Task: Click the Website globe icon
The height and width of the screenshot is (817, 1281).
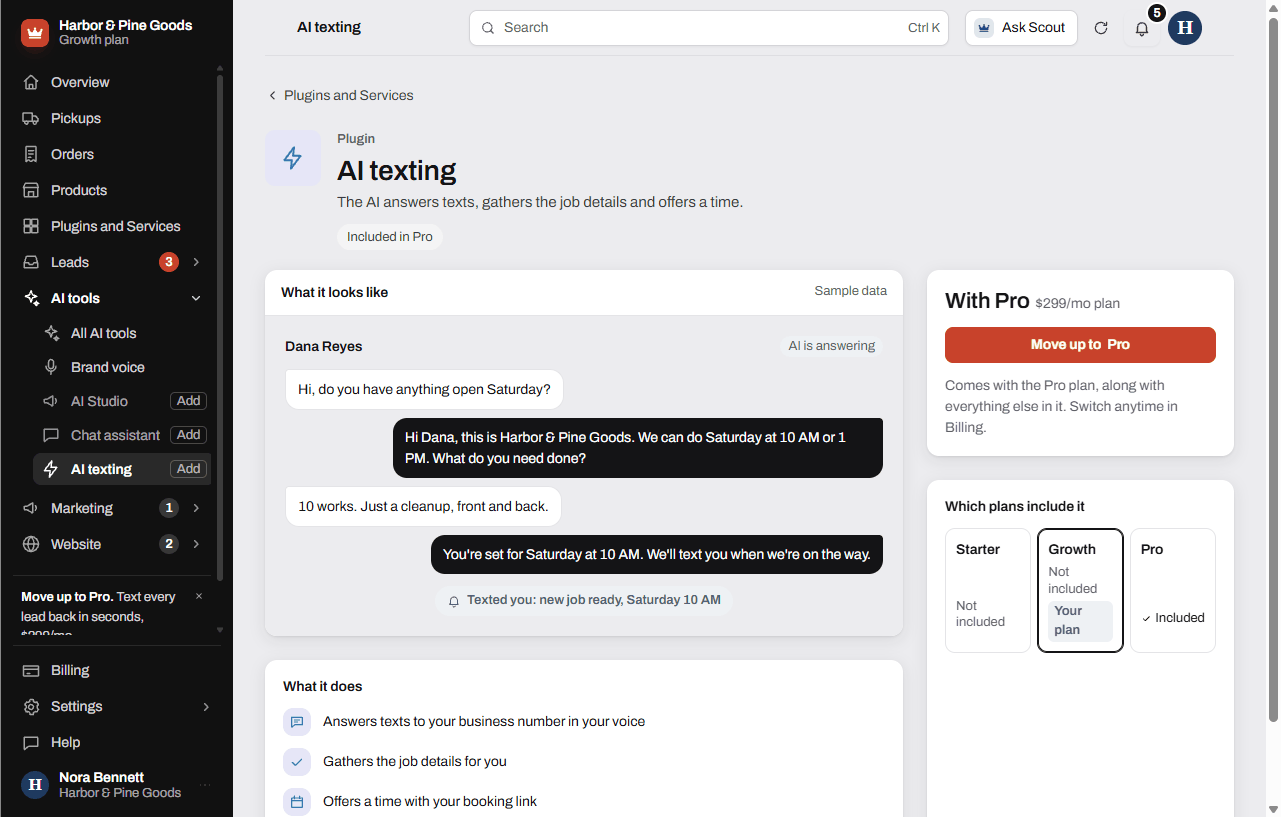Action: pos(31,544)
